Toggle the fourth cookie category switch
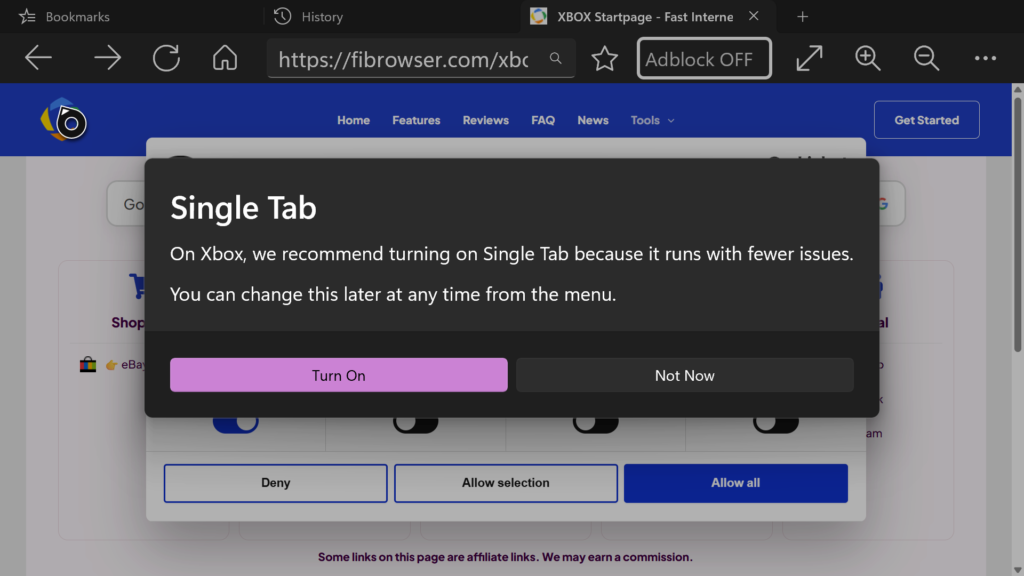 click(776, 424)
